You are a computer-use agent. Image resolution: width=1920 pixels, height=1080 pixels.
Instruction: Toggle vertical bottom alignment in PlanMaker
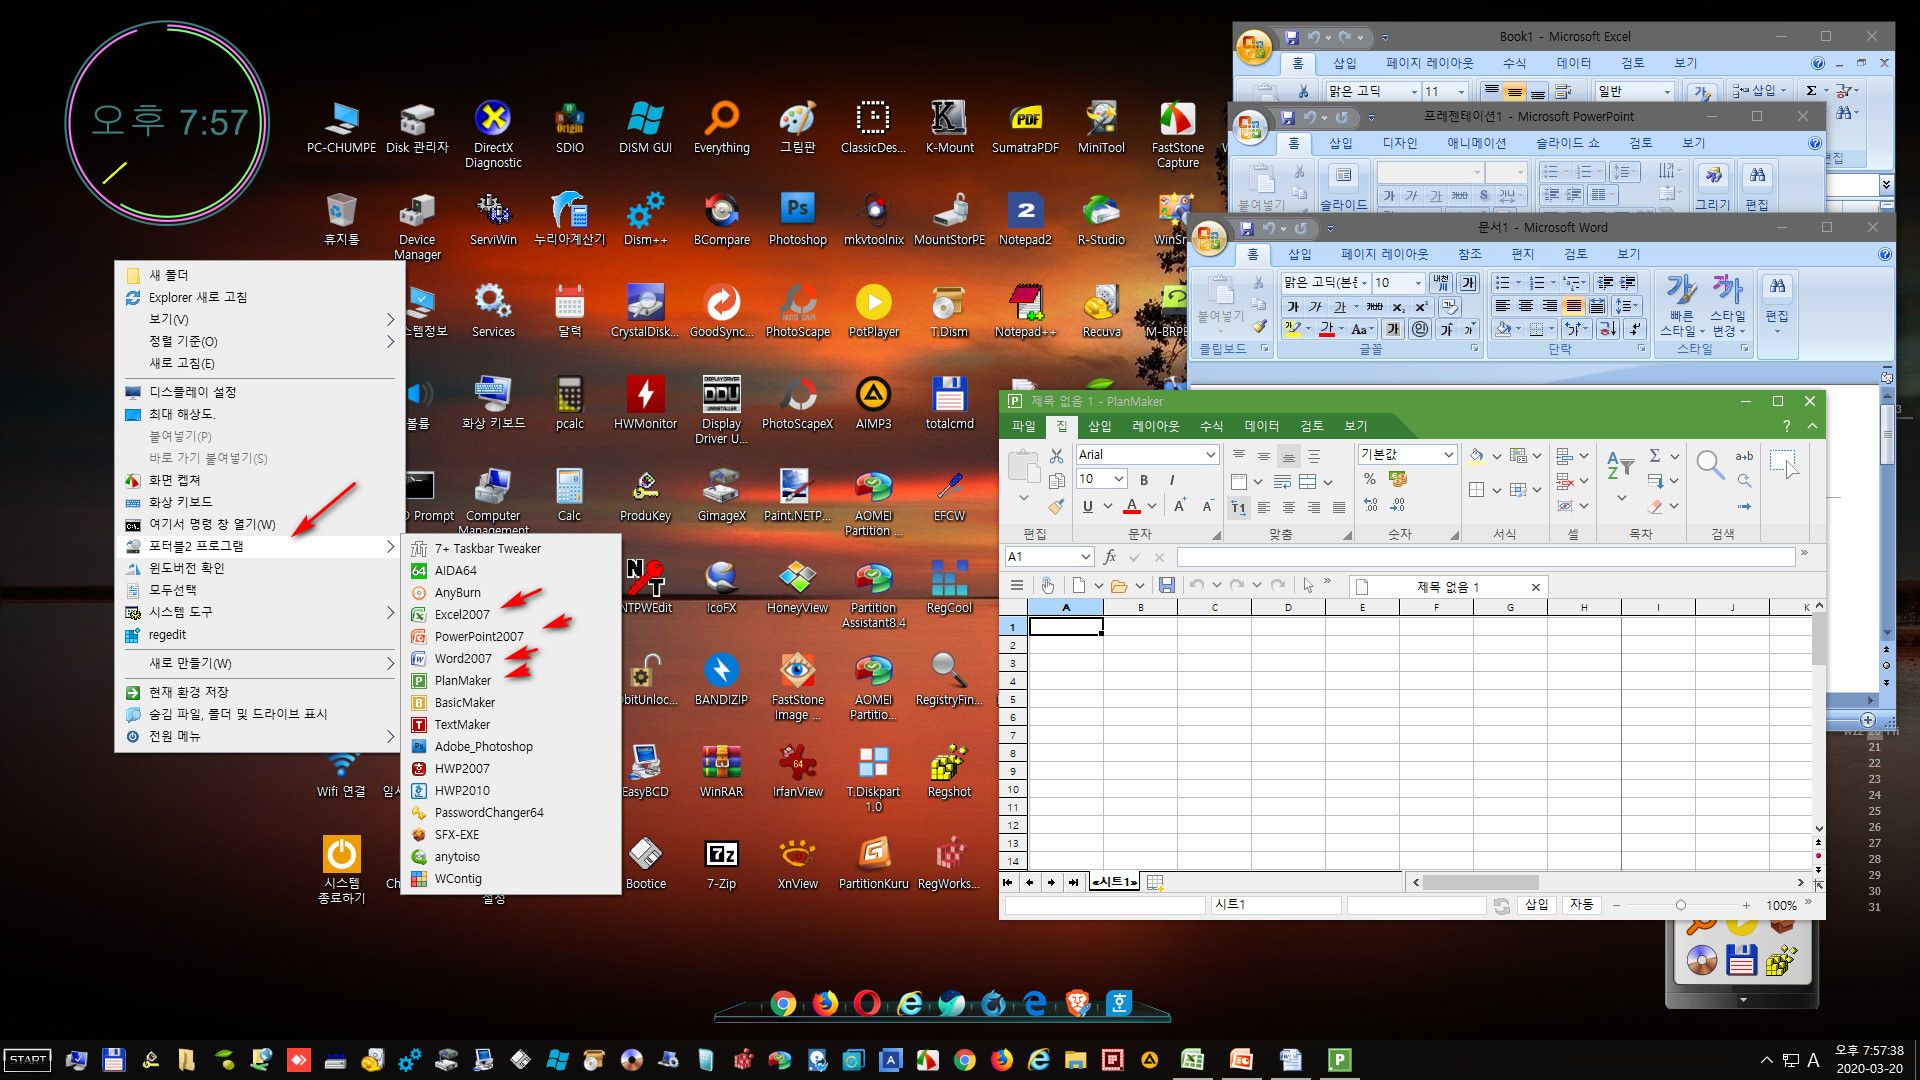click(1289, 456)
